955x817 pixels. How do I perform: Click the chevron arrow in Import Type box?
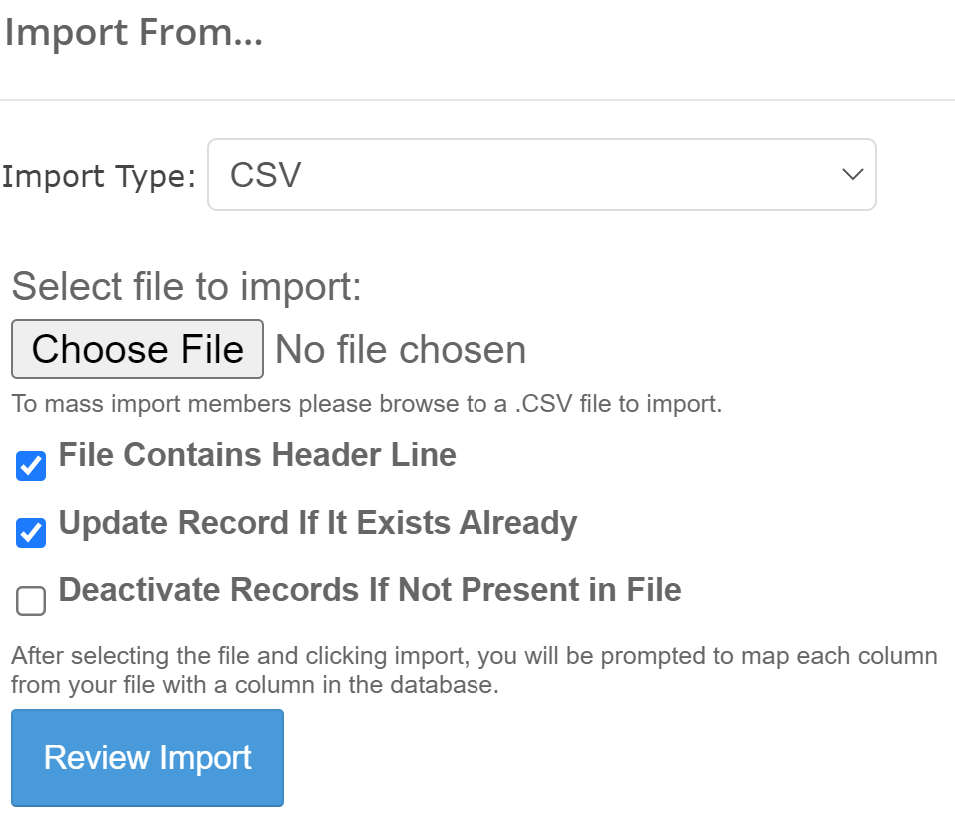point(852,175)
